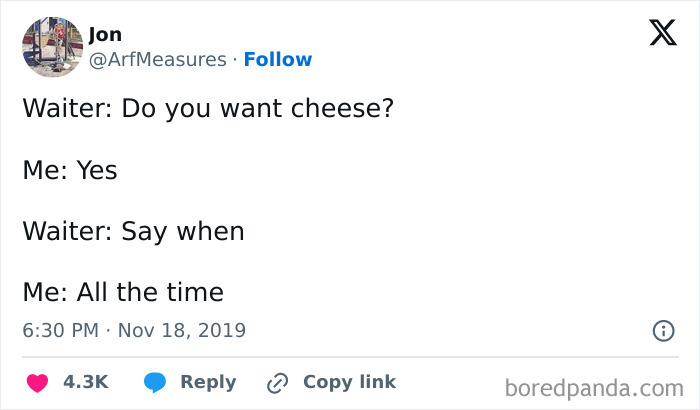Like the tweet with the heart icon
Viewport: 700px width, 410px height.
[37, 382]
